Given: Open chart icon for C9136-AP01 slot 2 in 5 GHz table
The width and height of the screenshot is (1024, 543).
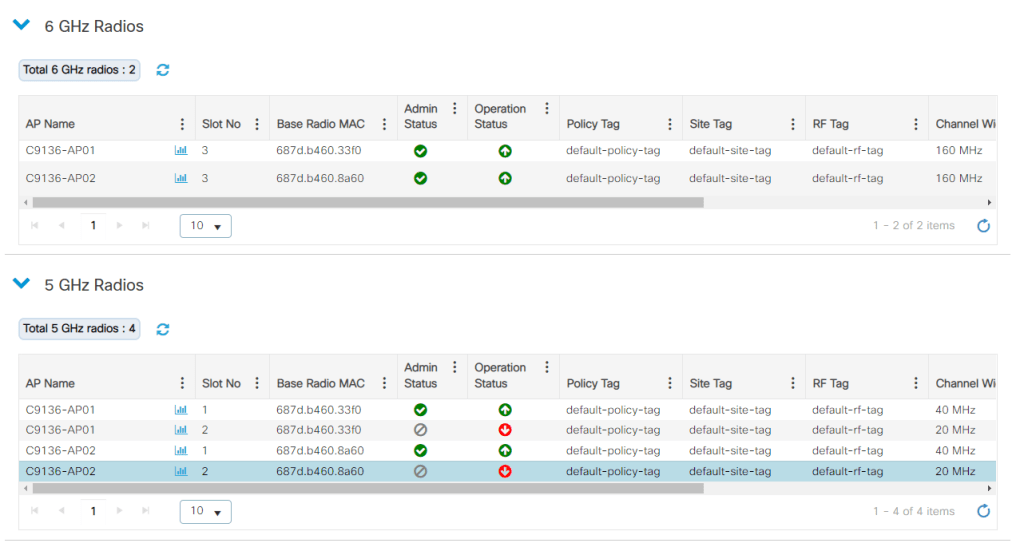Looking at the screenshot, I should [181, 430].
